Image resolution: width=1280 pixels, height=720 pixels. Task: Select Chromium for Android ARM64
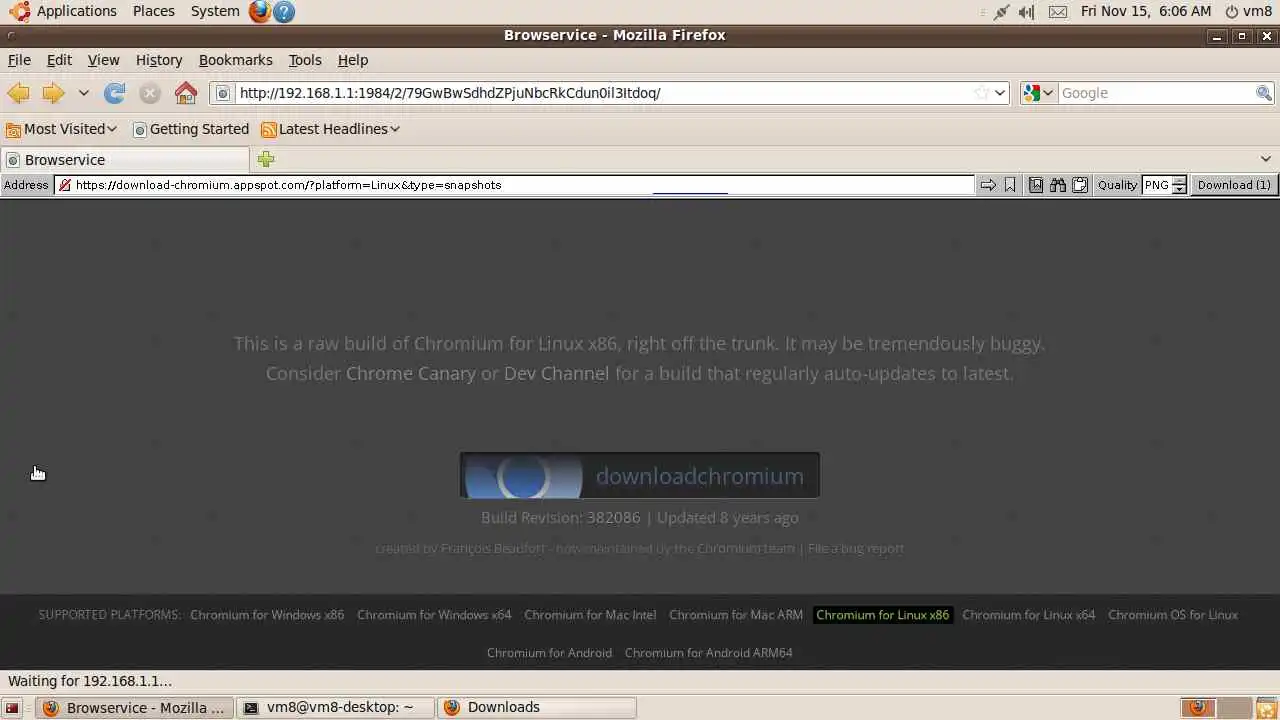click(709, 653)
